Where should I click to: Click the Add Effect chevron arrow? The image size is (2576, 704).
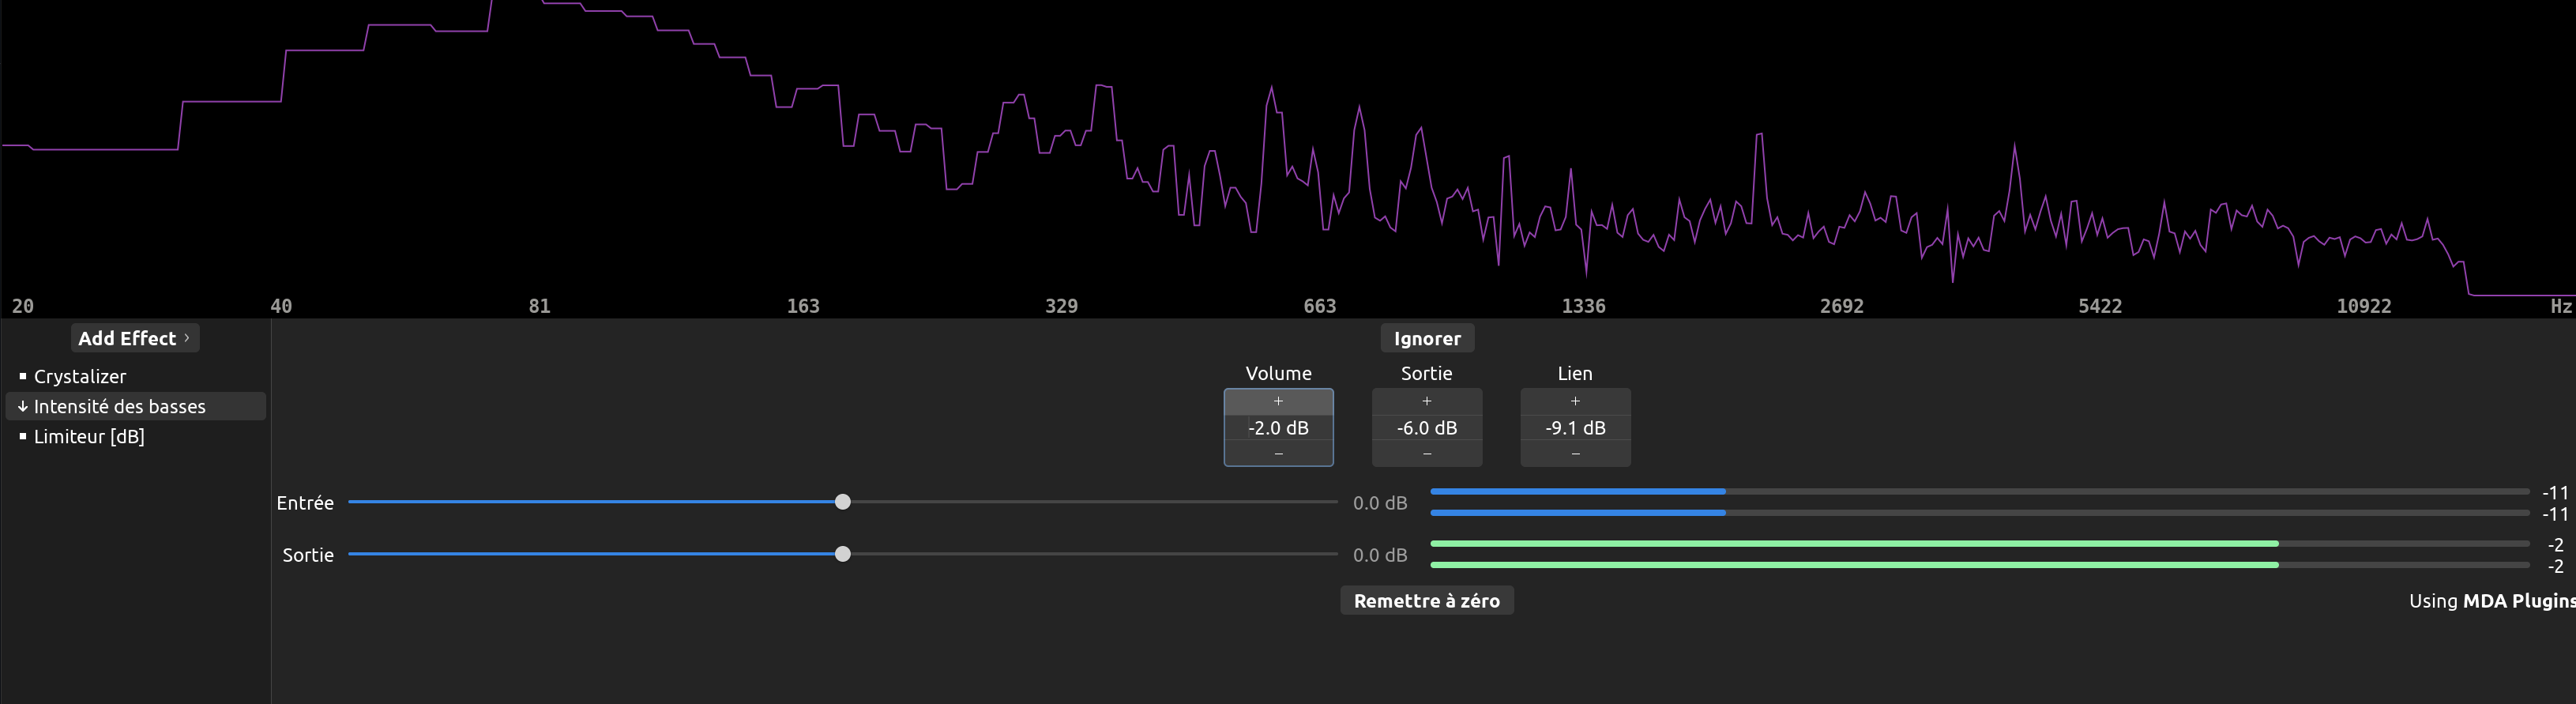(x=187, y=338)
